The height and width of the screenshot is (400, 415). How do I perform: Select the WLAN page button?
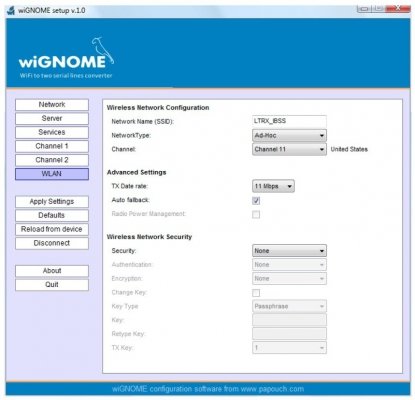(52, 174)
